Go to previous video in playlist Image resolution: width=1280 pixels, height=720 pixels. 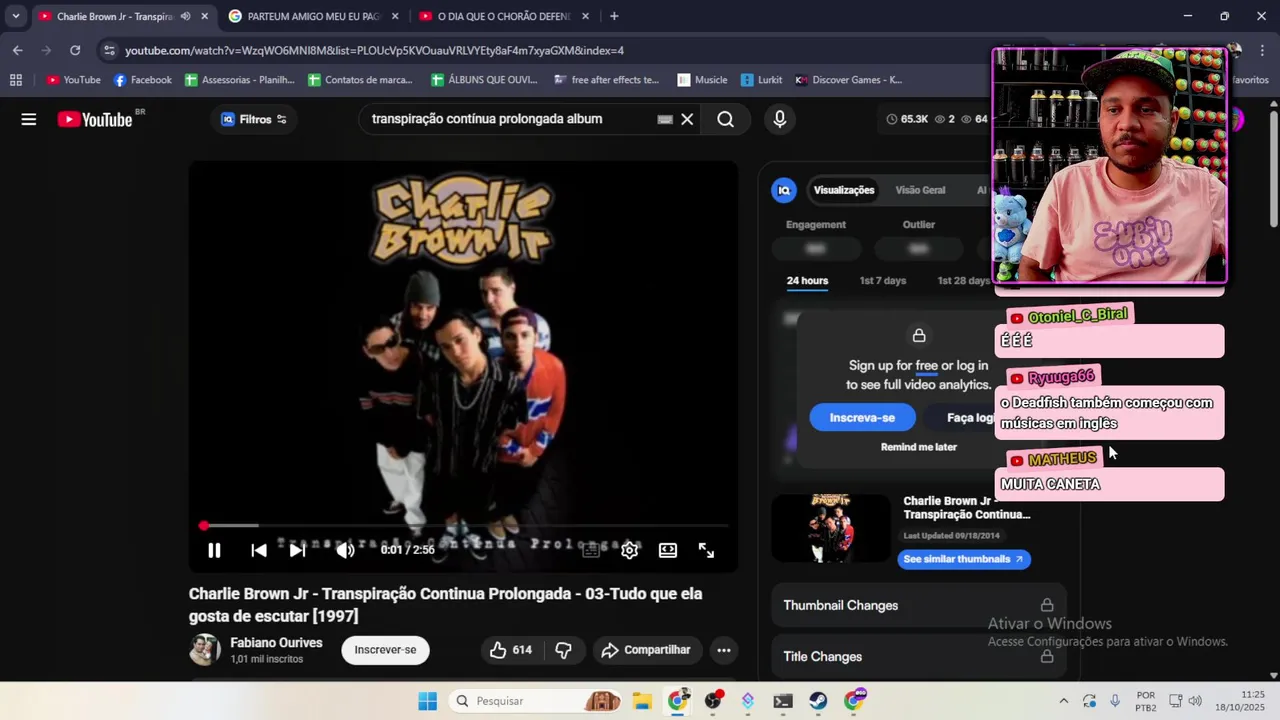pos(259,550)
